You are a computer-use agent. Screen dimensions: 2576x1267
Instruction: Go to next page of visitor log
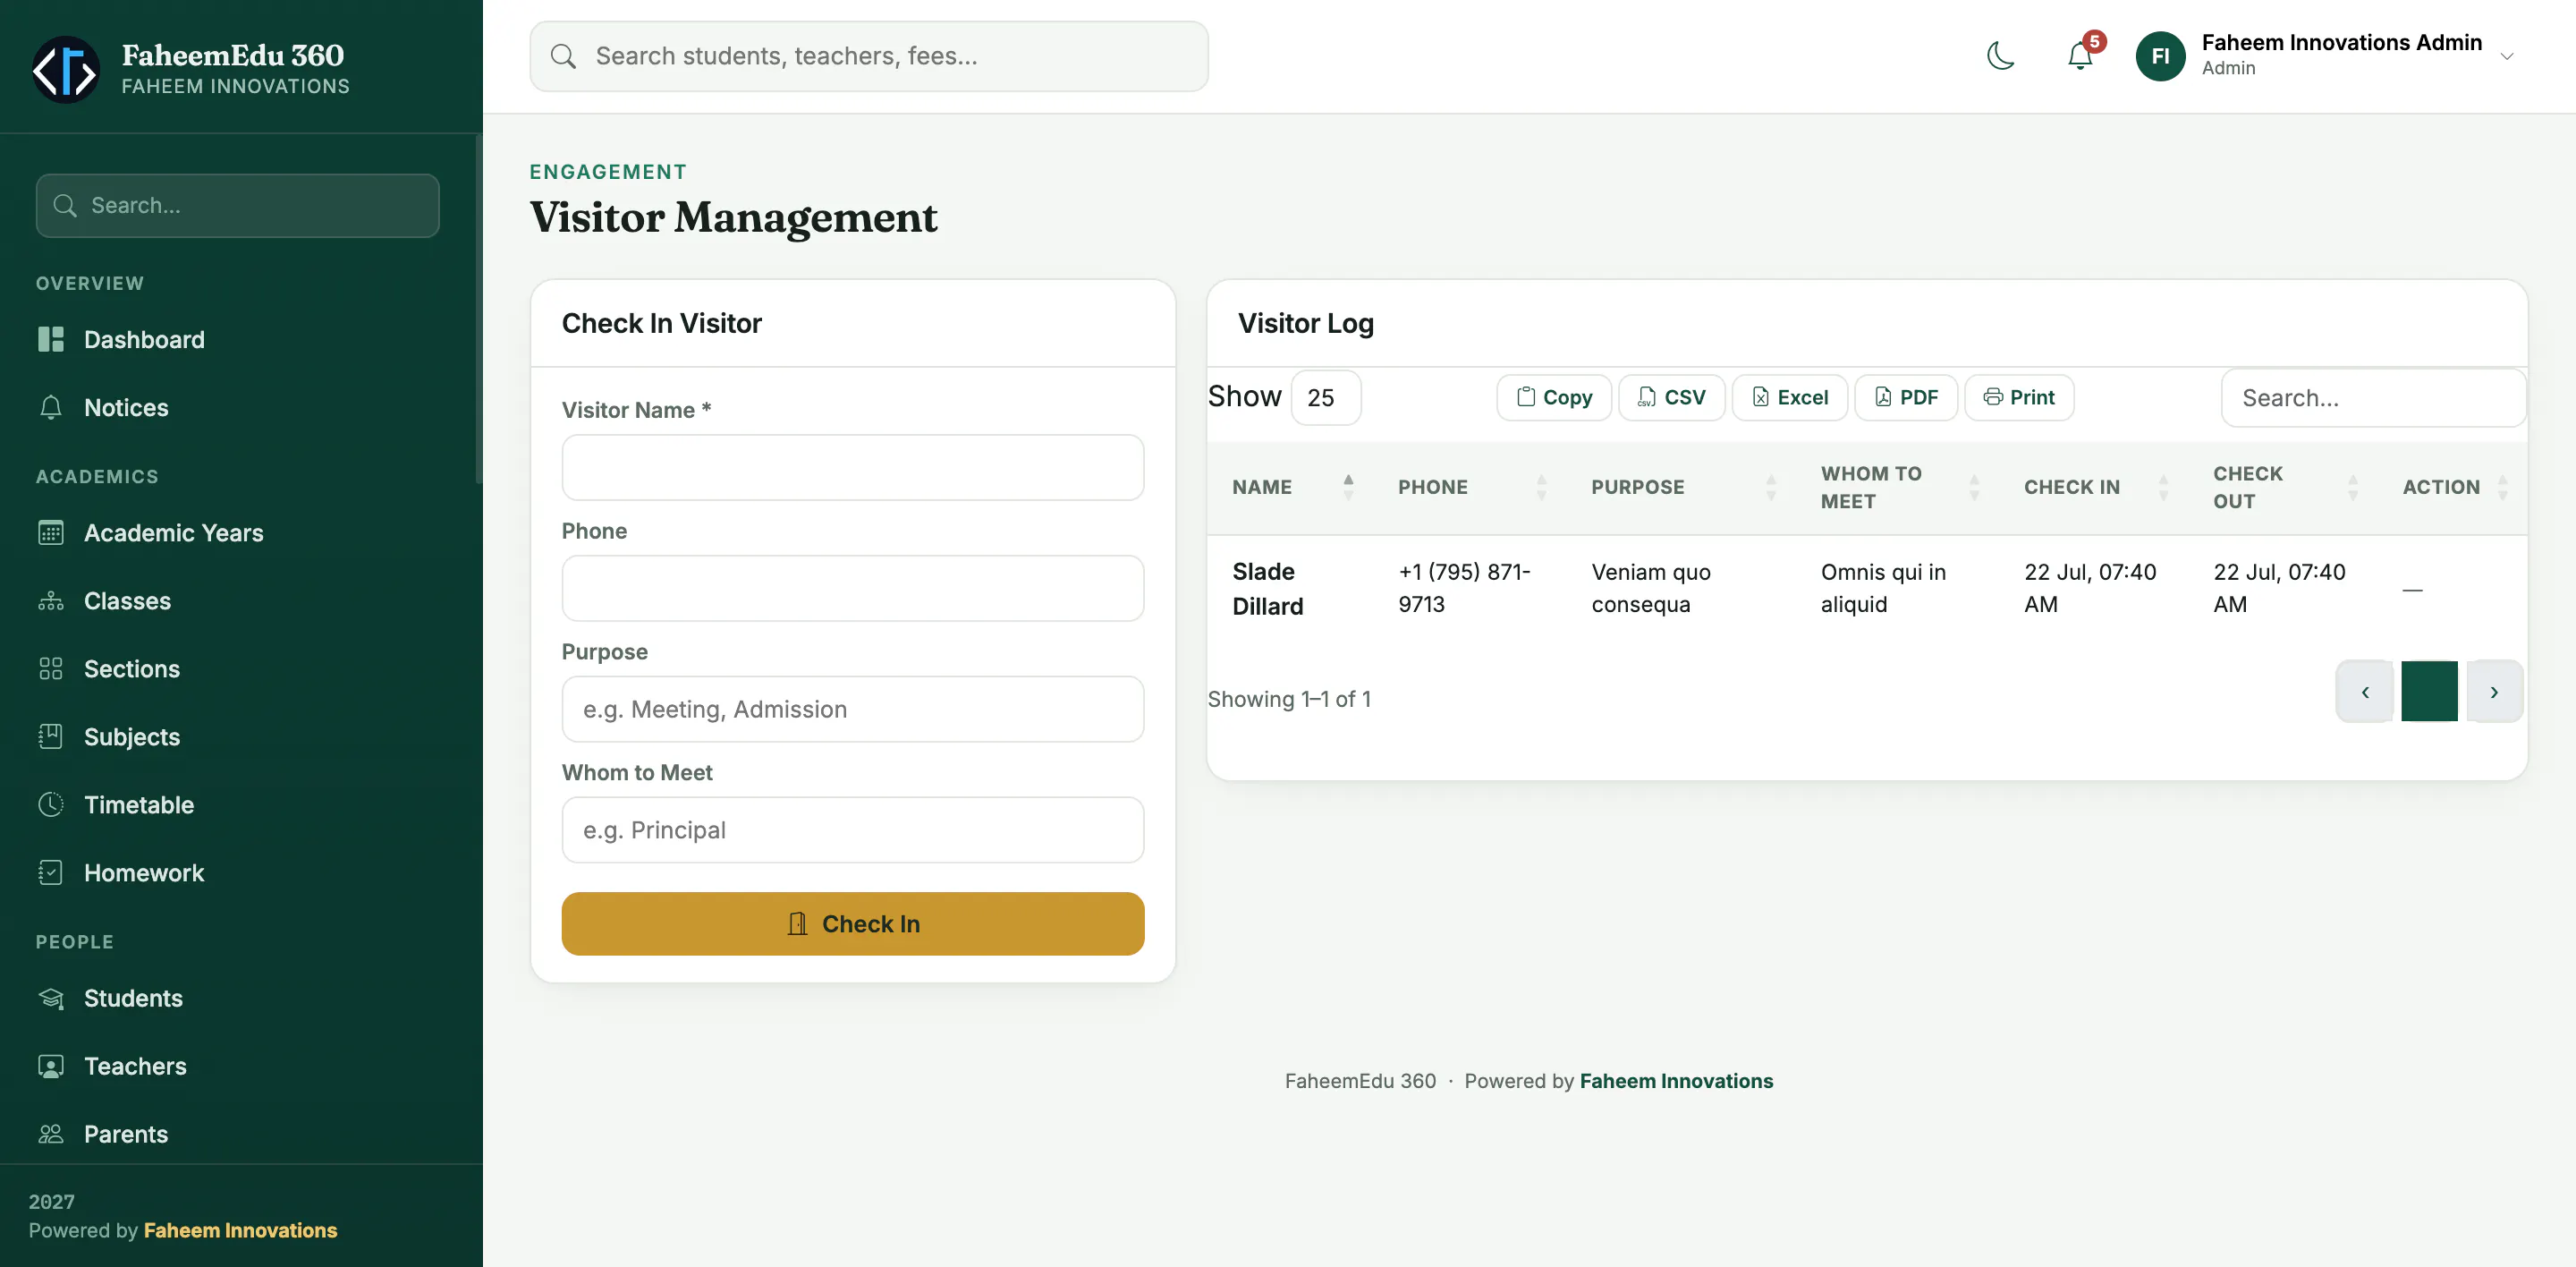click(x=2494, y=692)
